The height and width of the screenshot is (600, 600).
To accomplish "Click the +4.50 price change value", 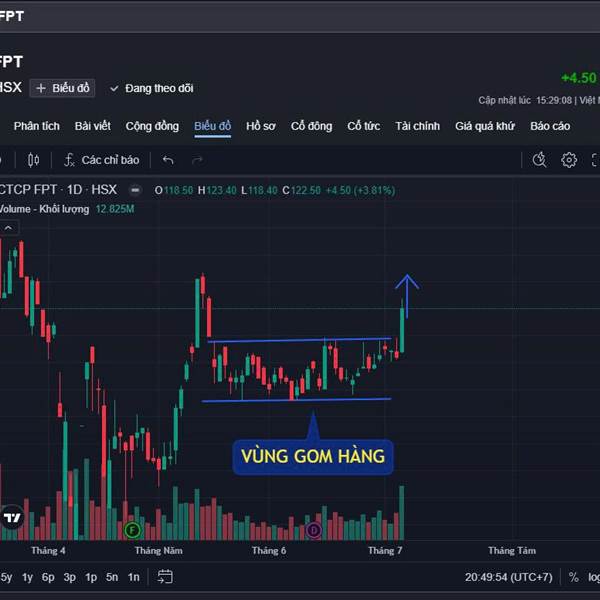I will (579, 78).
